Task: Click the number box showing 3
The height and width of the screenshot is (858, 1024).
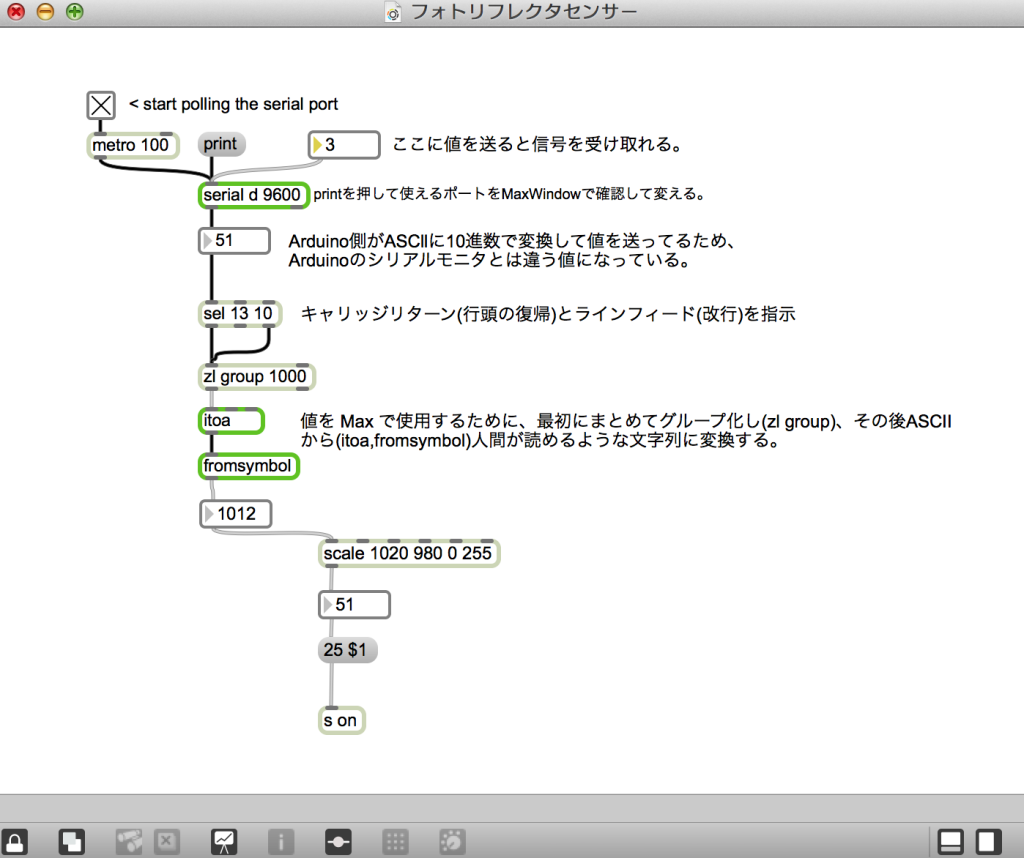Action: 343,144
